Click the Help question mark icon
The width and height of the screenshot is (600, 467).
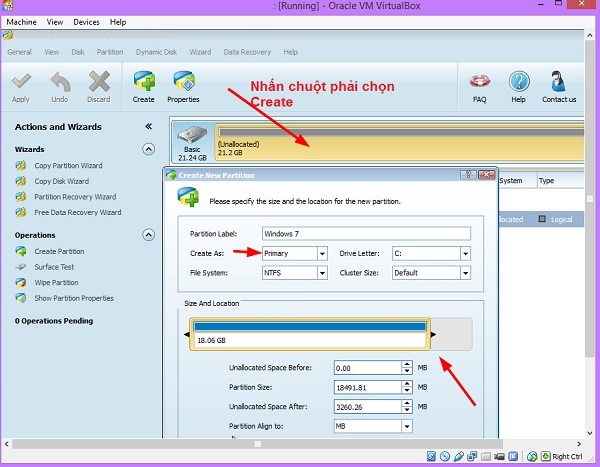click(519, 81)
